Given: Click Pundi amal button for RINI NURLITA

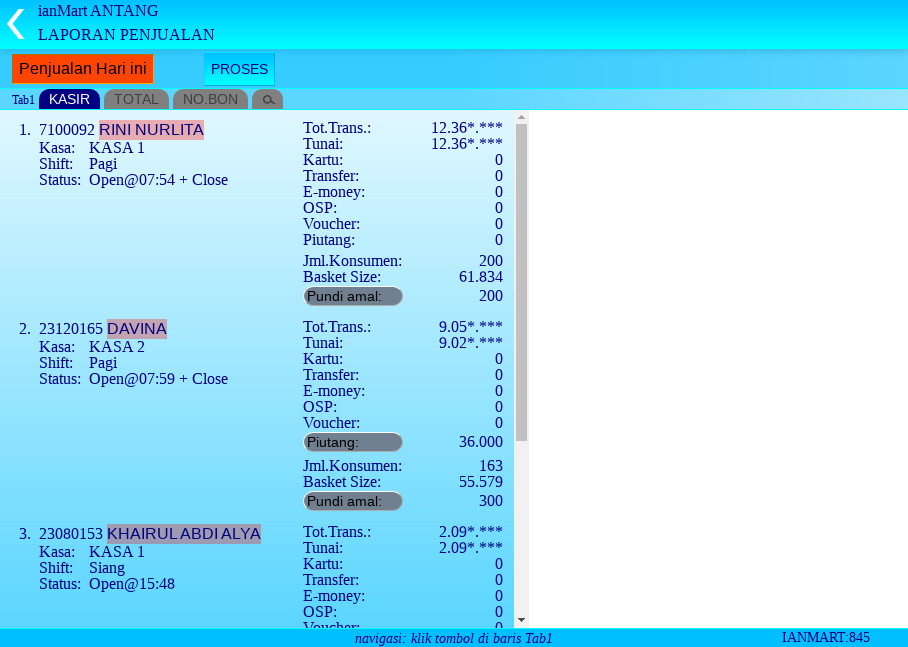Looking at the screenshot, I should (352, 296).
